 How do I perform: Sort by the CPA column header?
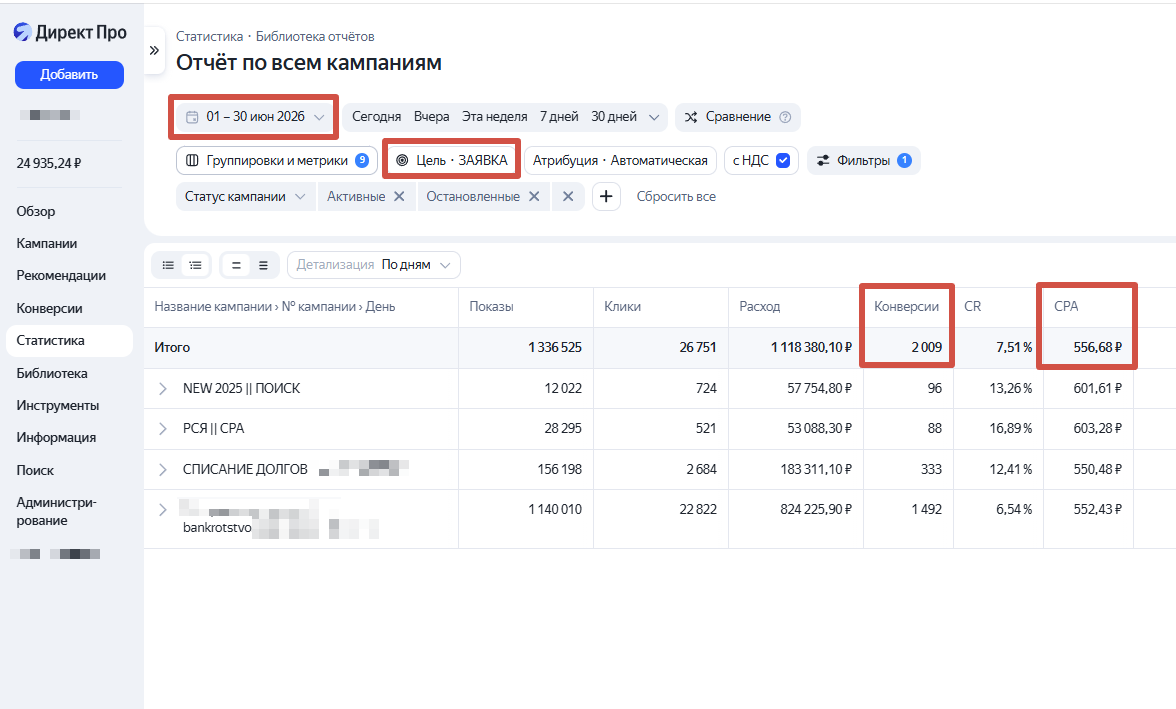[x=1066, y=307]
